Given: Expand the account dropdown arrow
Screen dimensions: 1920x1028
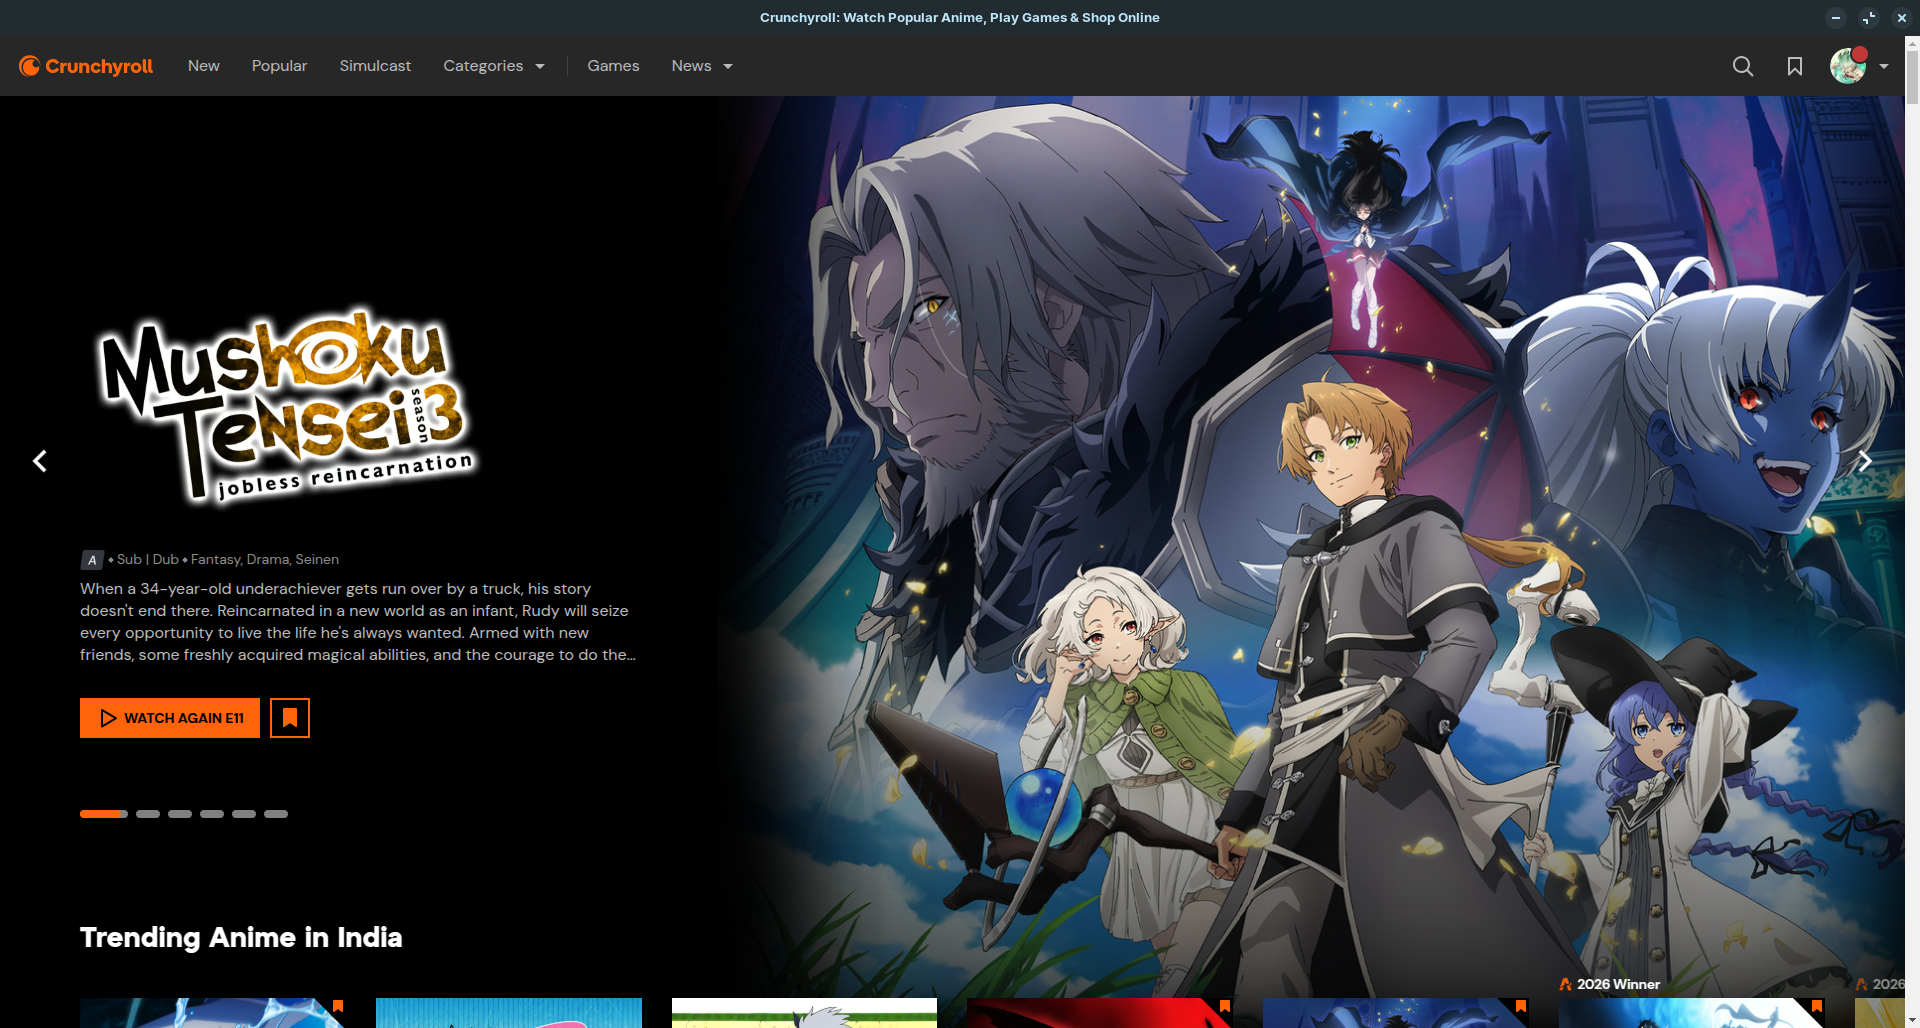Looking at the screenshot, I should 1884,66.
